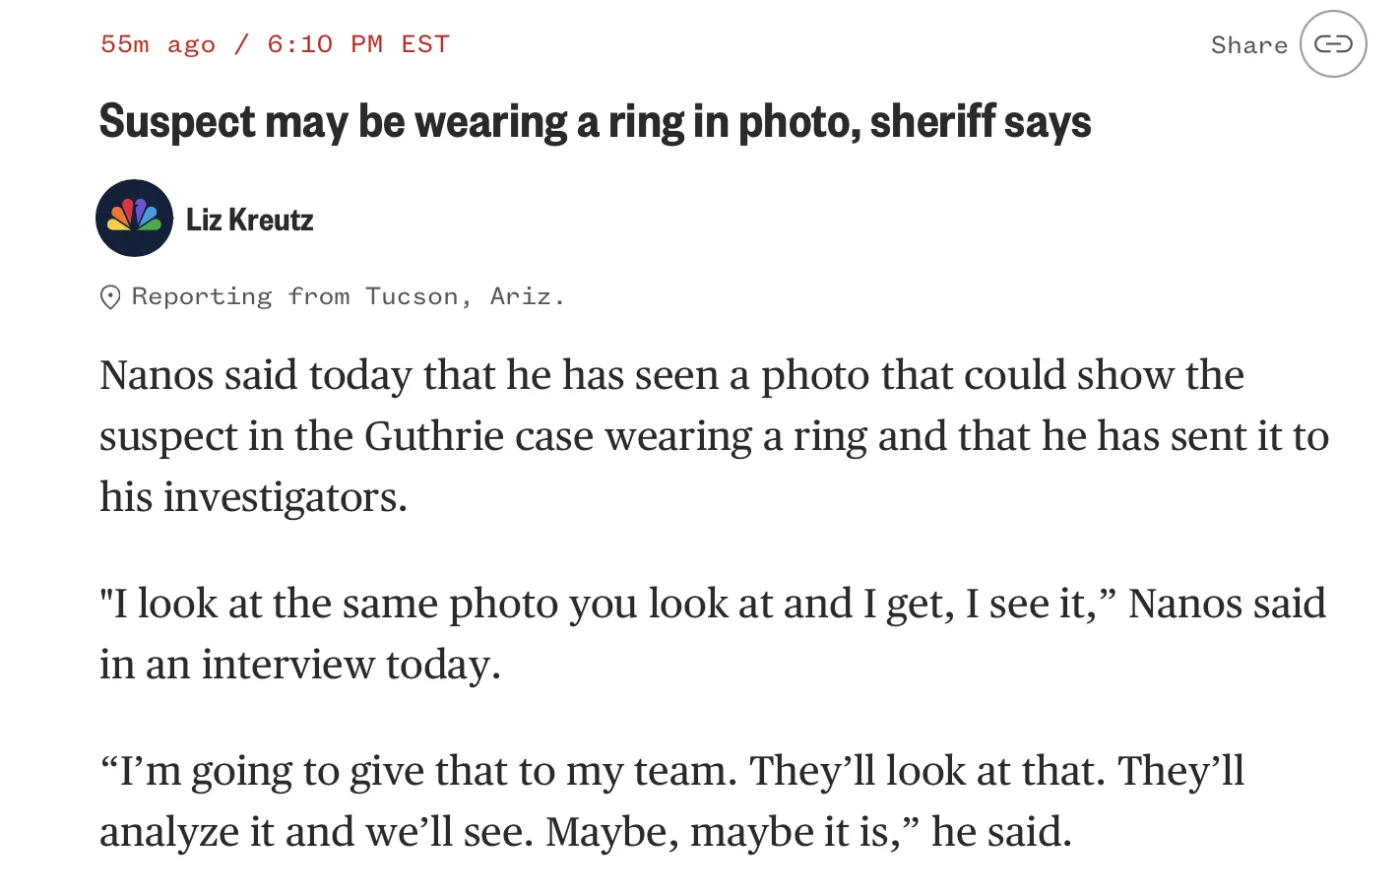Click "his investigators." ending the first paragraph
Screen dimensions: 1400x894
tap(253, 497)
